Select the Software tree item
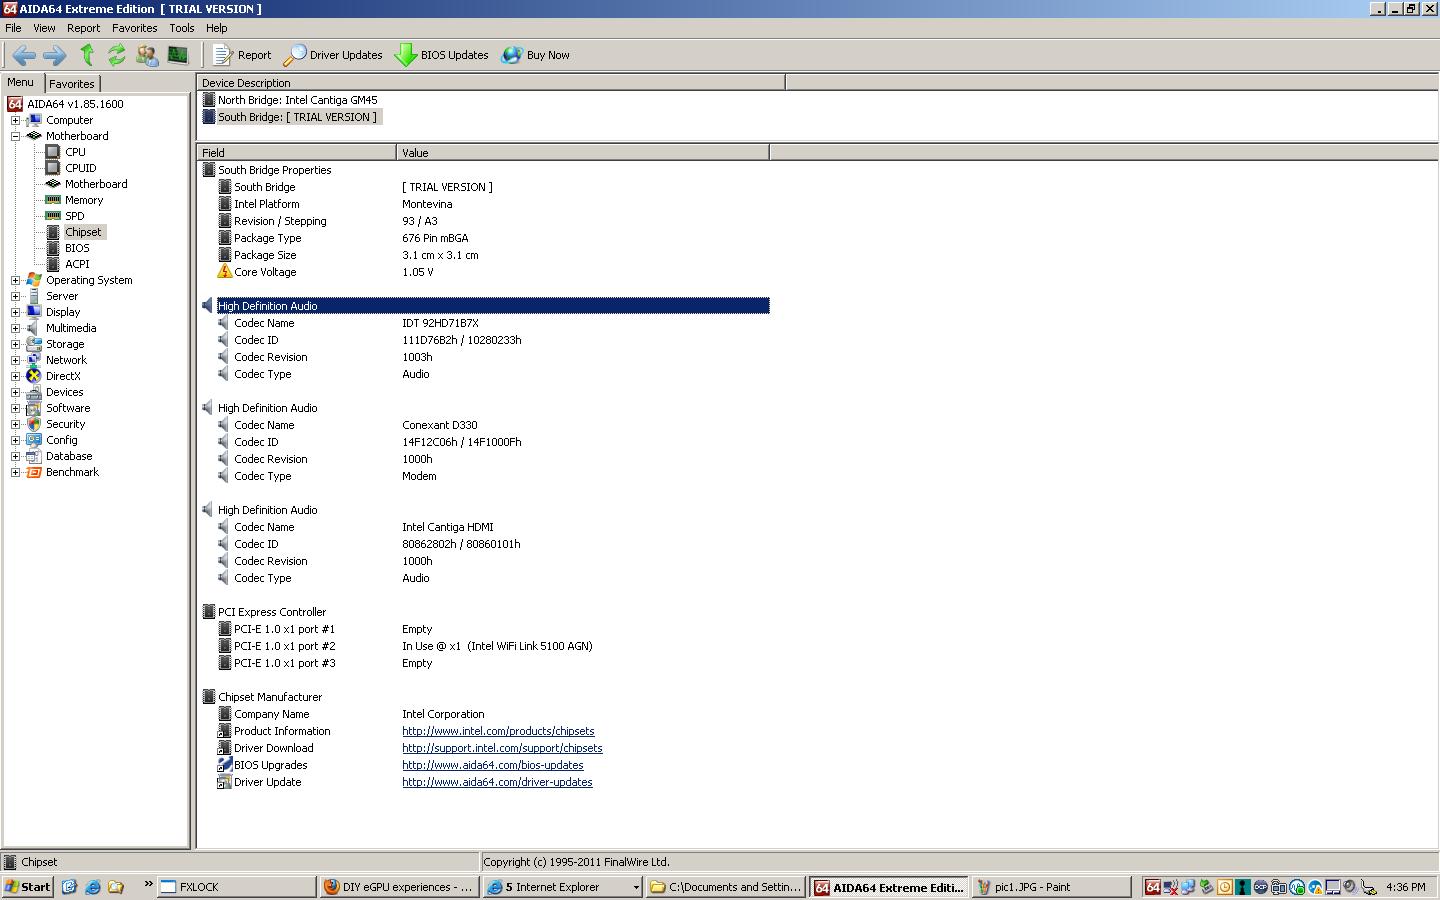The height and width of the screenshot is (900, 1440). coord(68,408)
